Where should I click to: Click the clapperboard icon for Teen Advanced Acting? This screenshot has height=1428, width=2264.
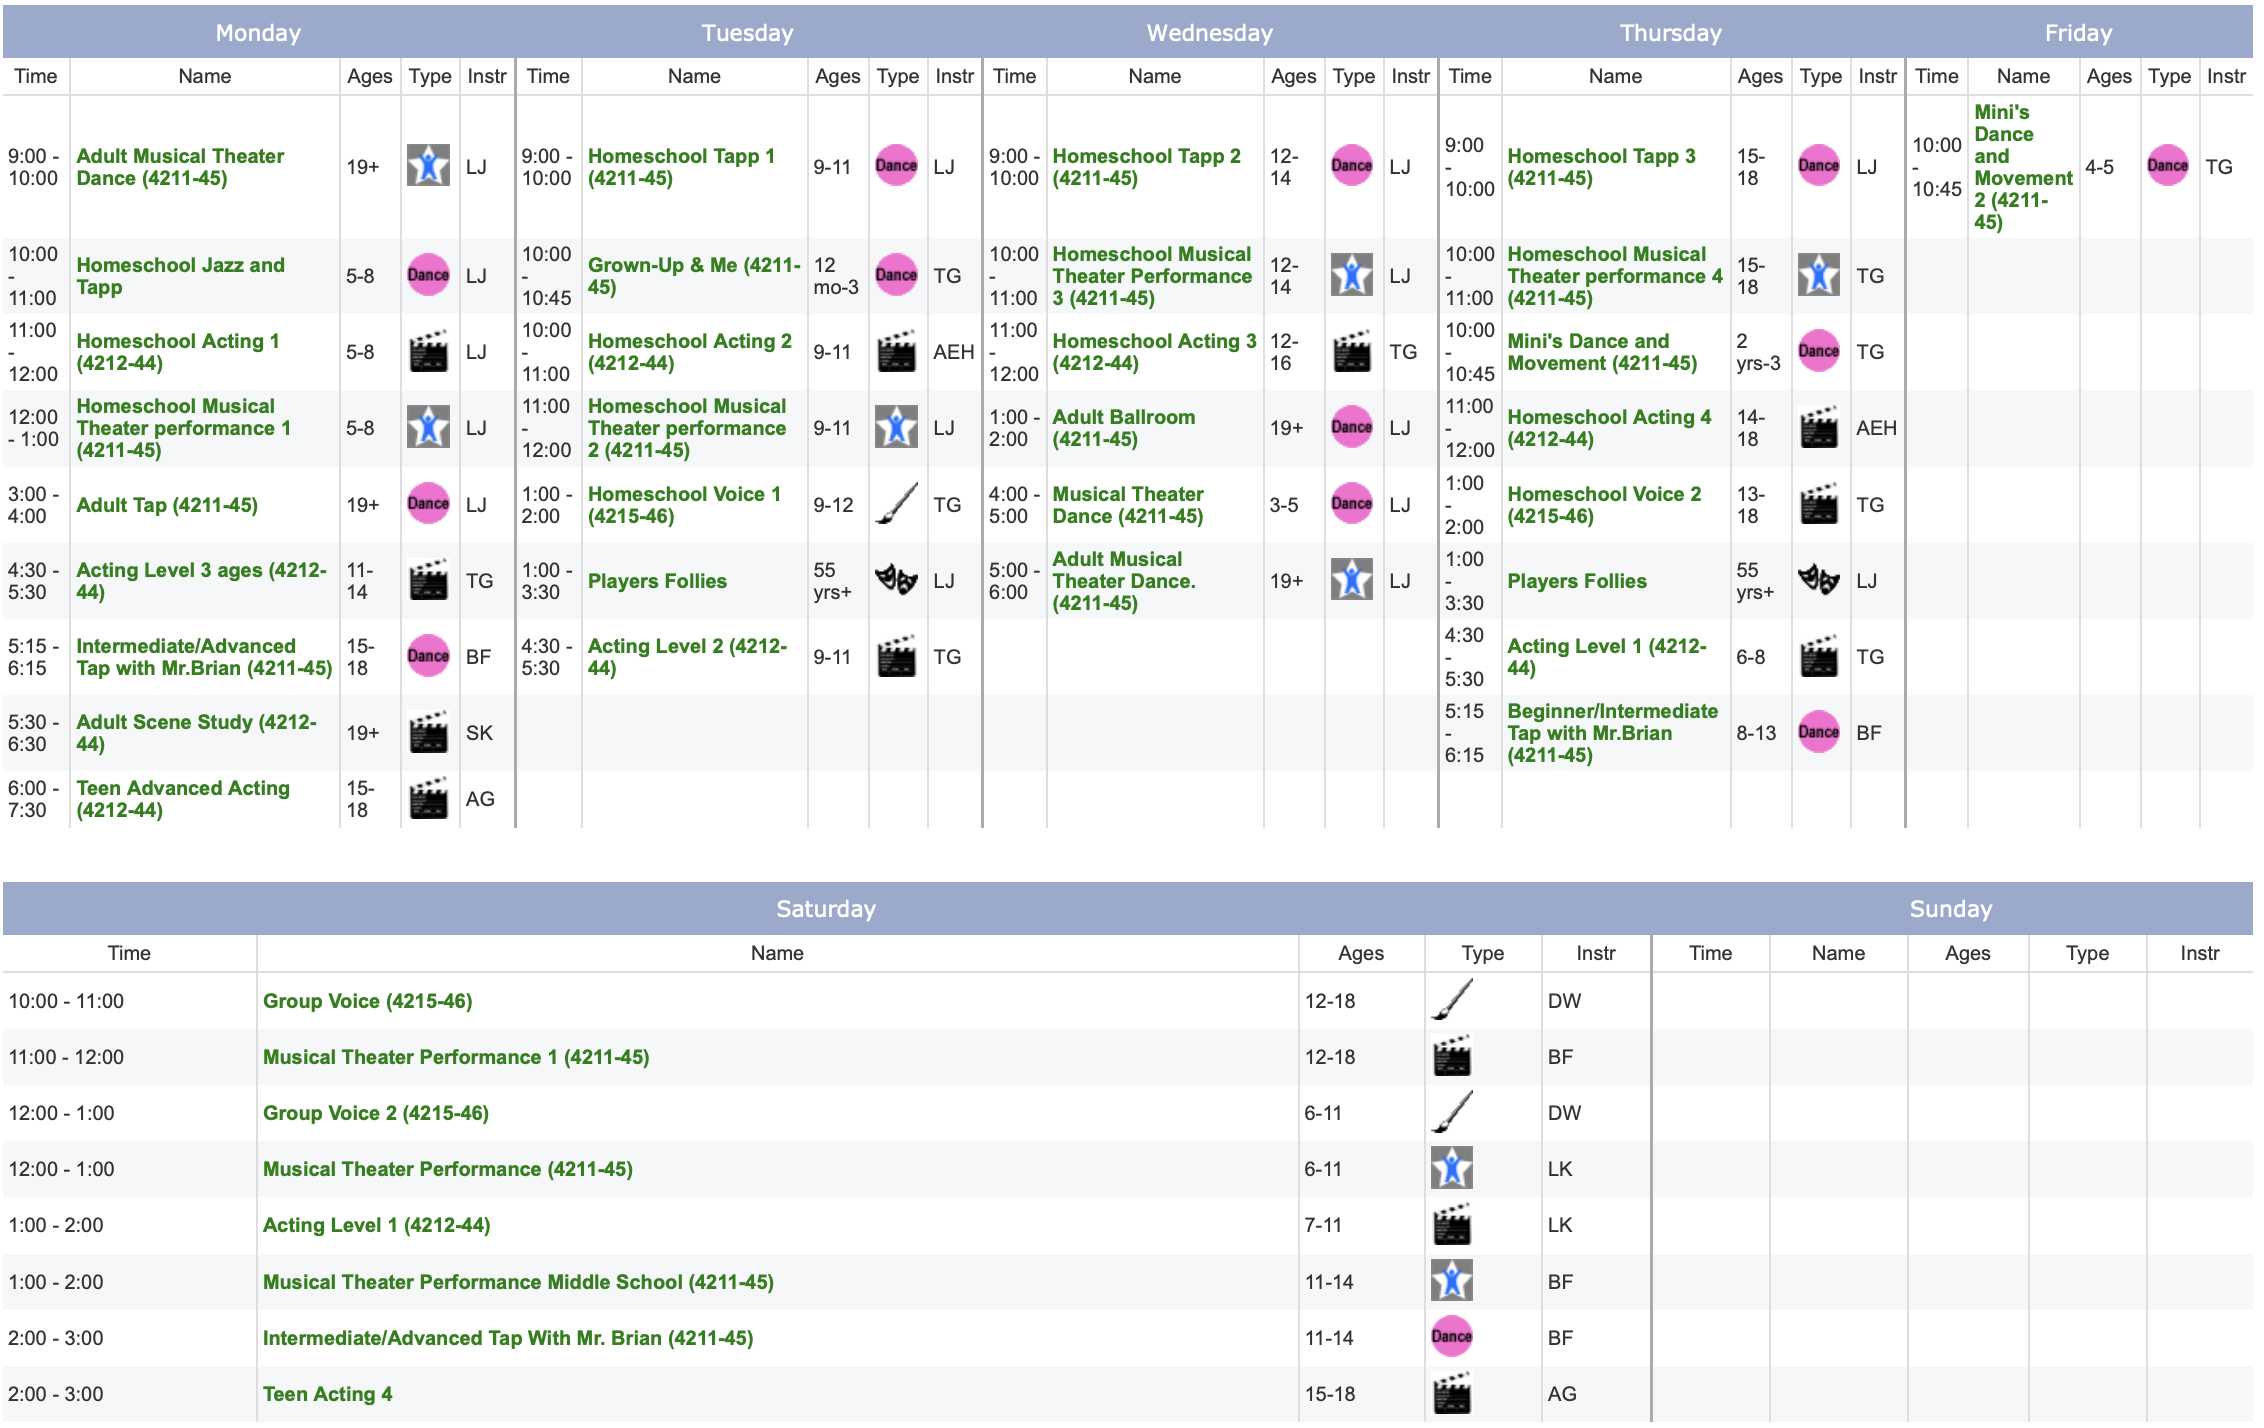coord(428,798)
